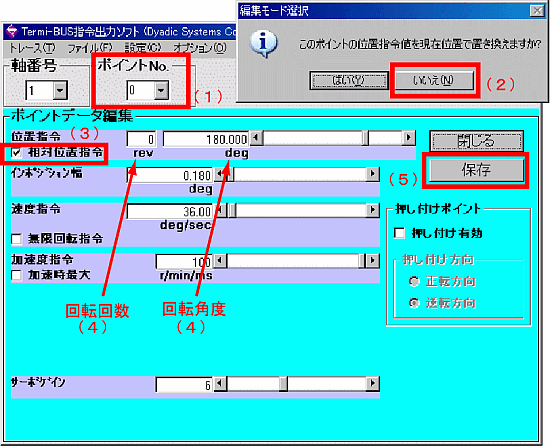Click the いいえ(N) button in dialog
Image resolution: width=550 pixels, height=446 pixels.
click(x=434, y=81)
